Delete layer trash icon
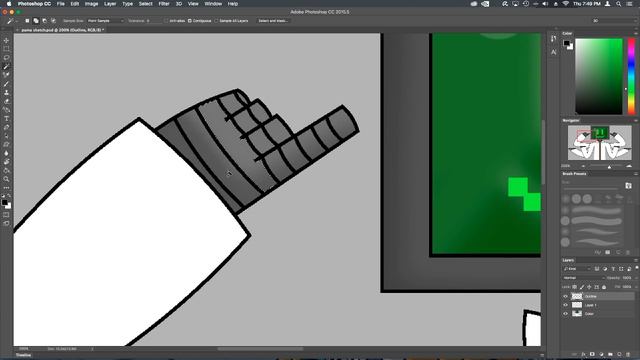Screen dimensions: 640x360 click(x=628, y=354)
